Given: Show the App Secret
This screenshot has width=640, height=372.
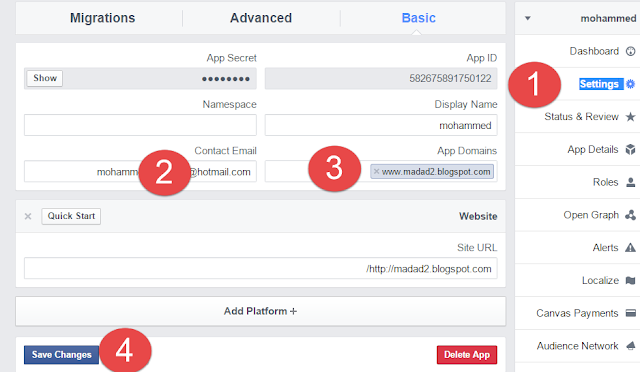Looking at the screenshot, I should 45,78.
